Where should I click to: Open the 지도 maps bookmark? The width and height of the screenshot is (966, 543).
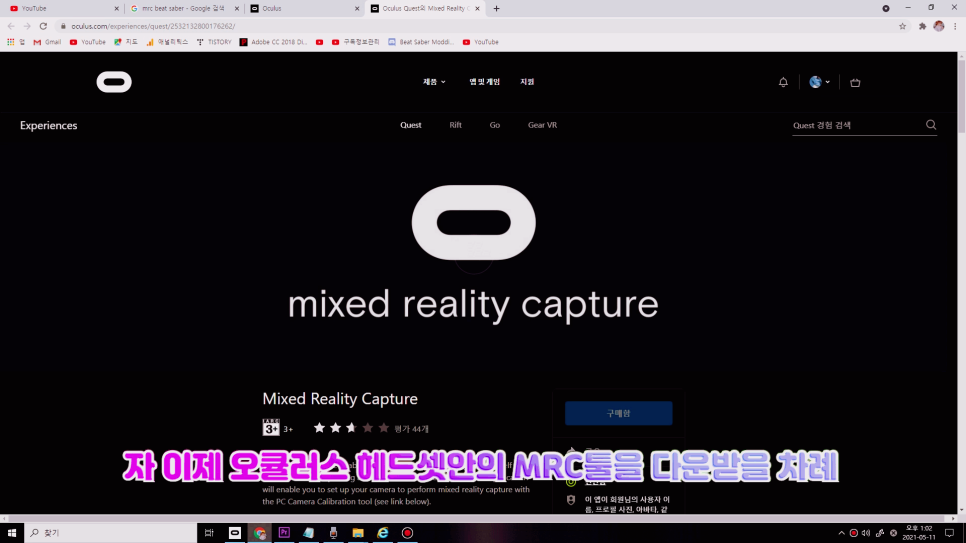click(x=126, y=42)
